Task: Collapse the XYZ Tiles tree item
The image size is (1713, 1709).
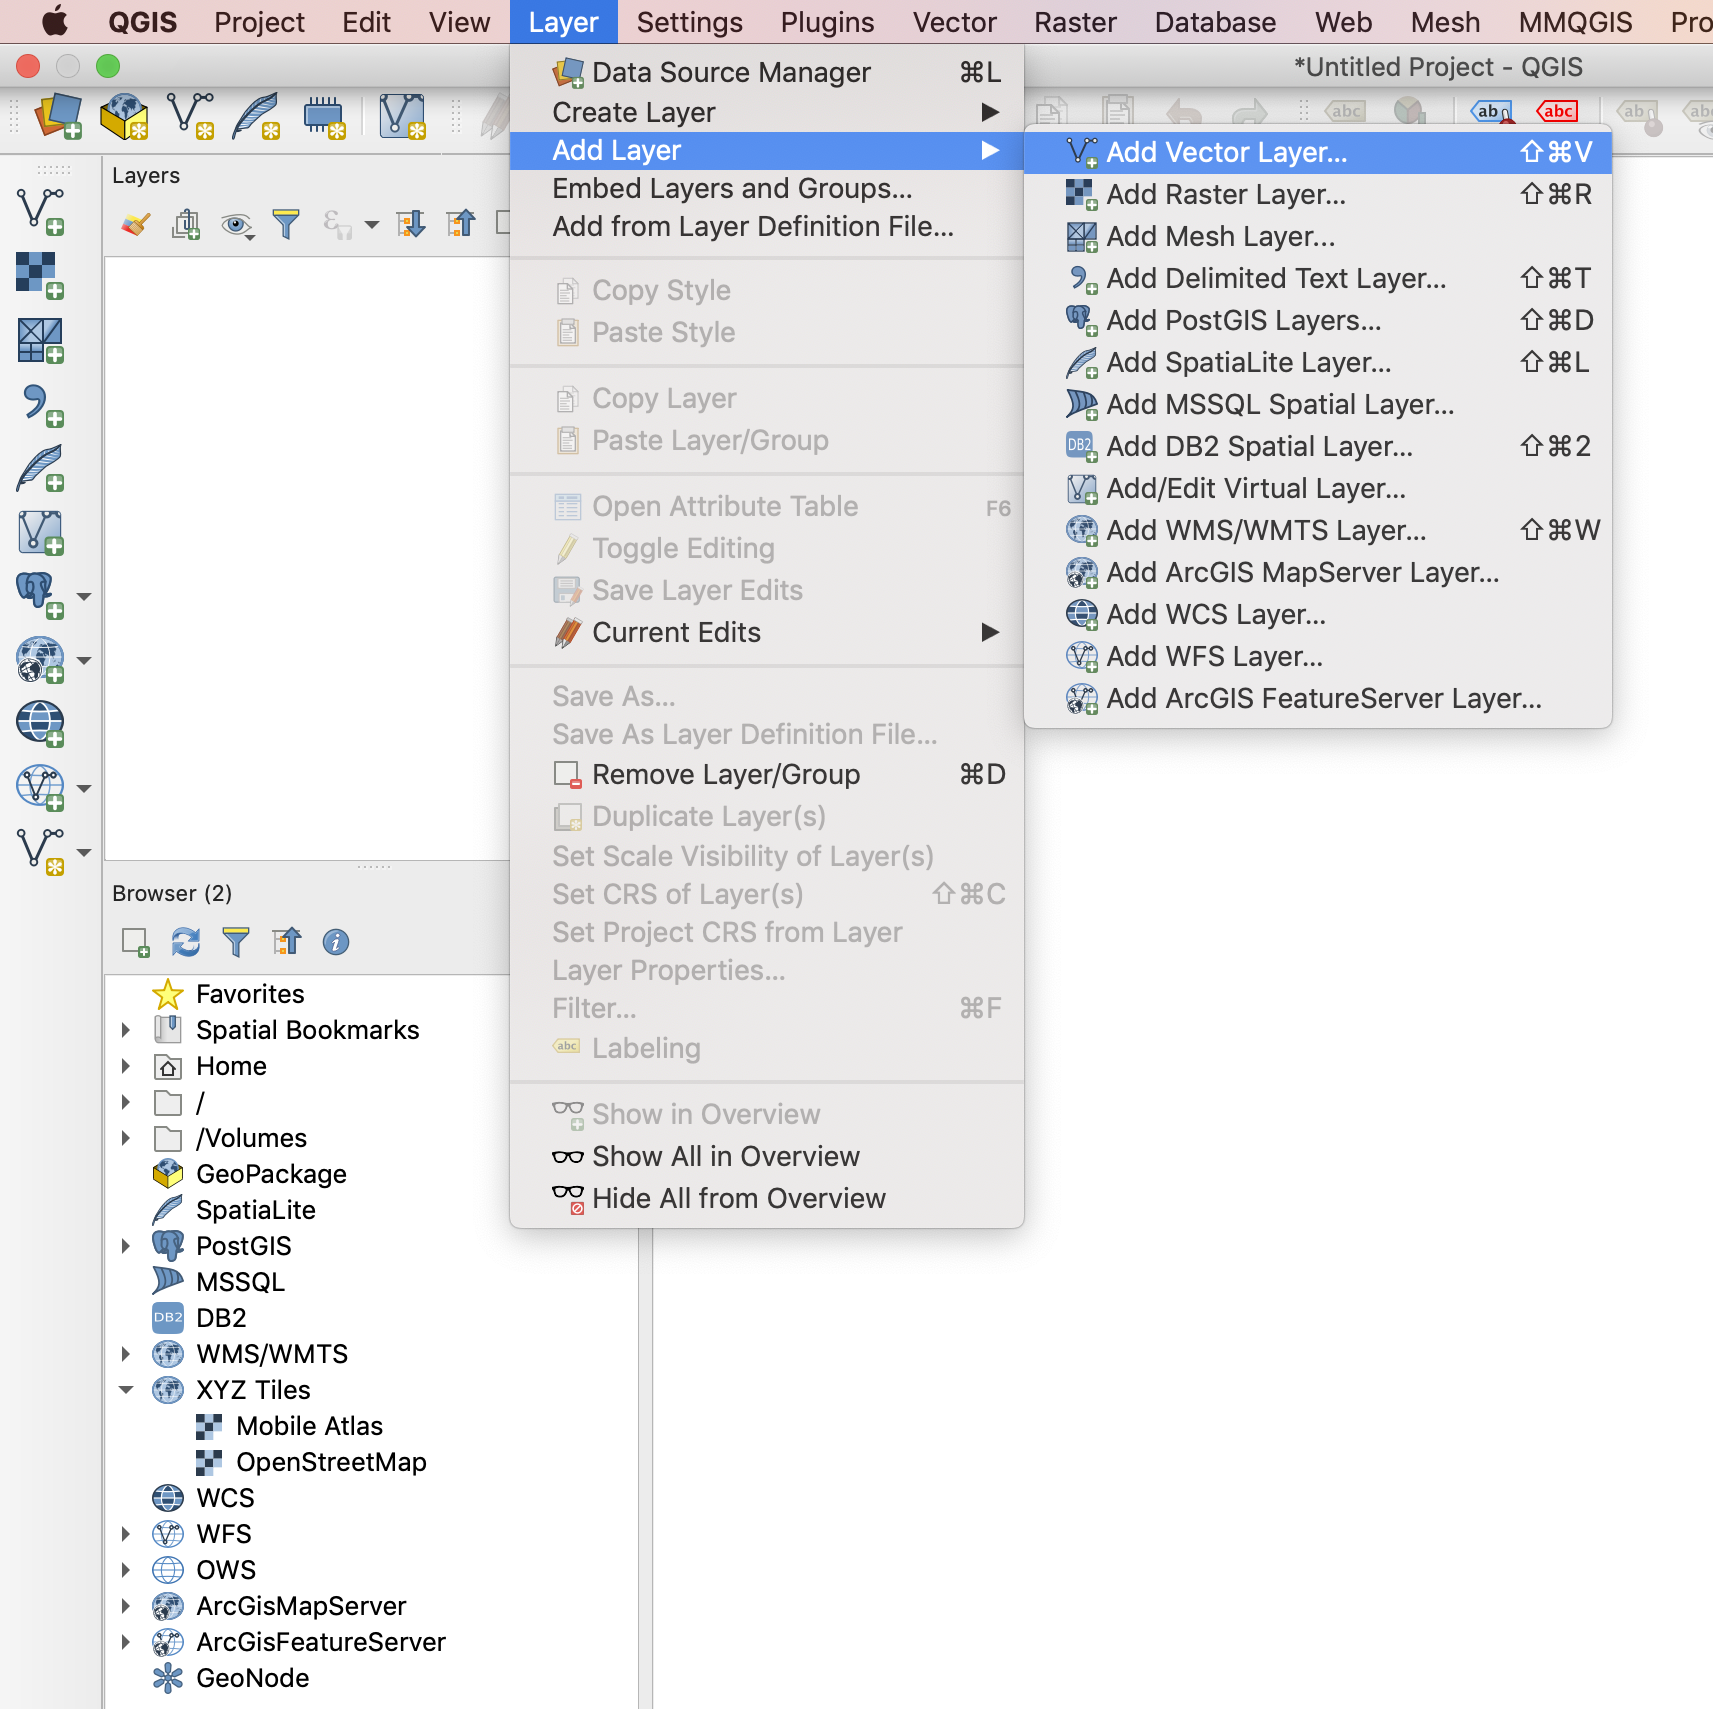Action: click(126, 1390)
